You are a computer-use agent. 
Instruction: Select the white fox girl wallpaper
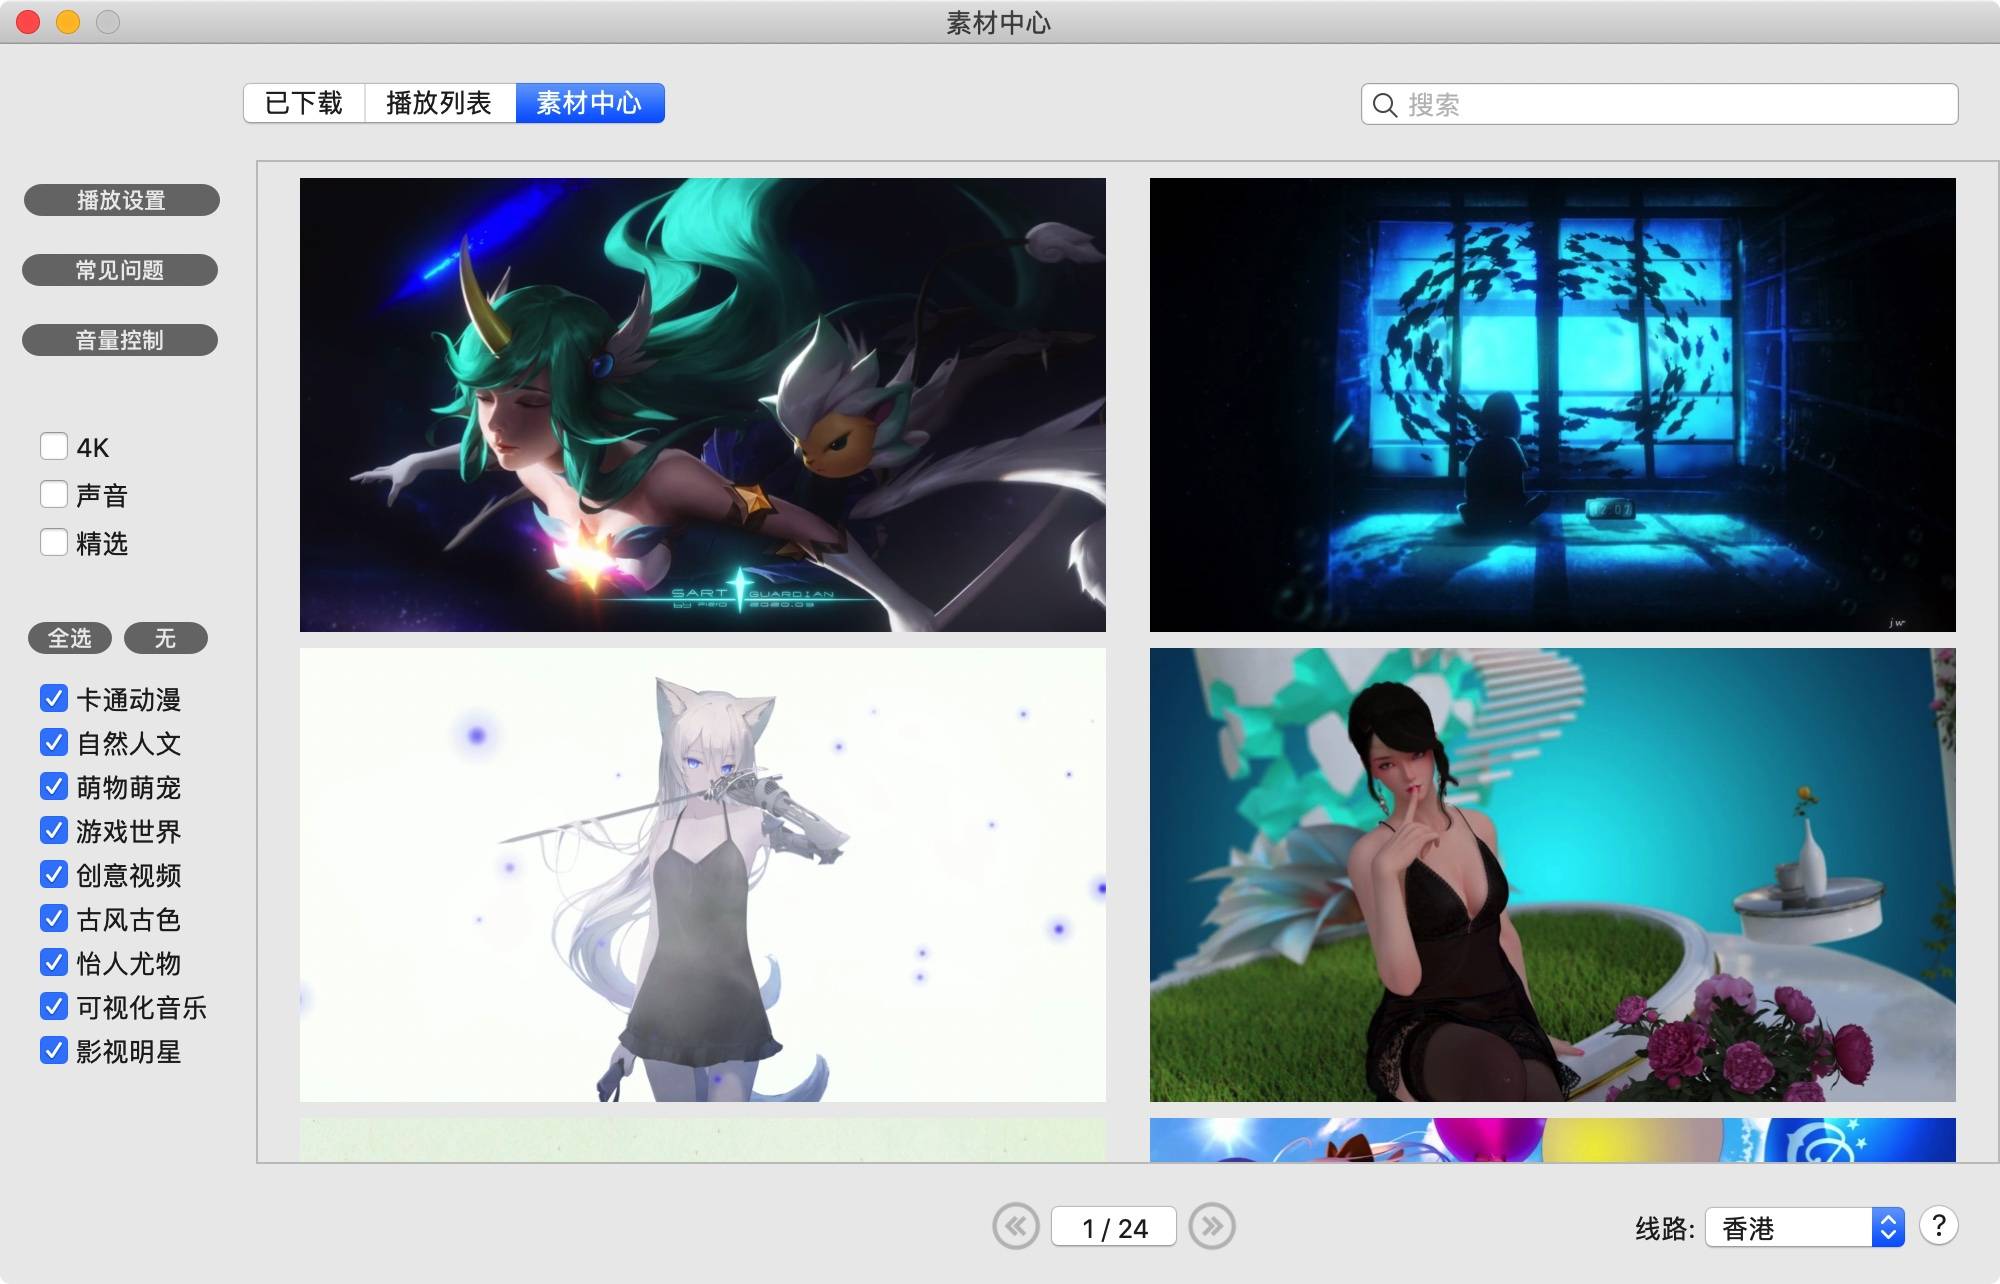702,874
